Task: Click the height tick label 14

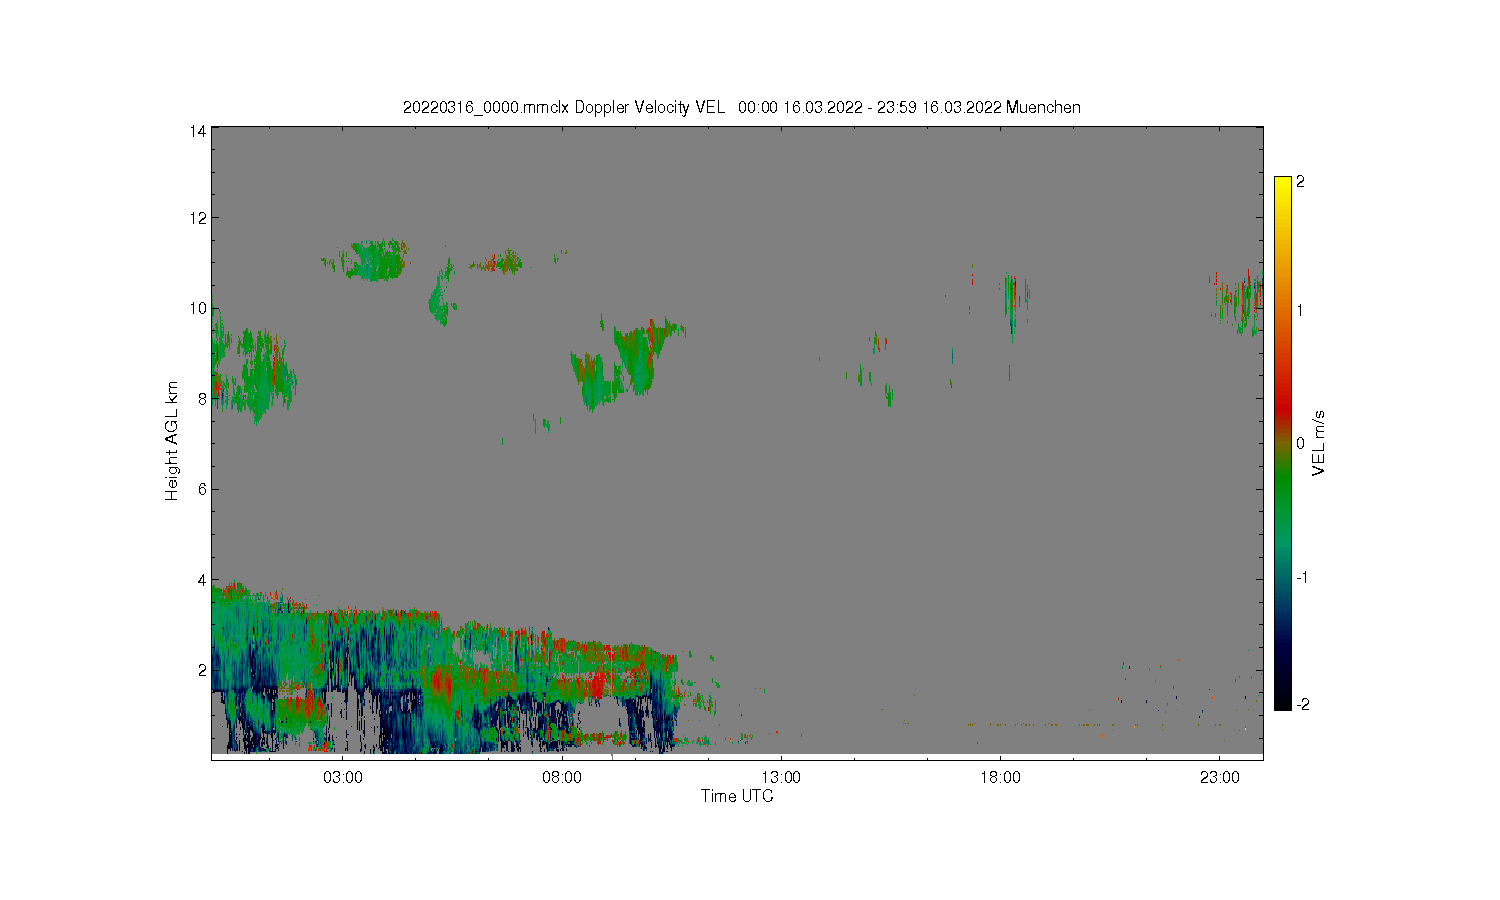Action: (198, 131)
